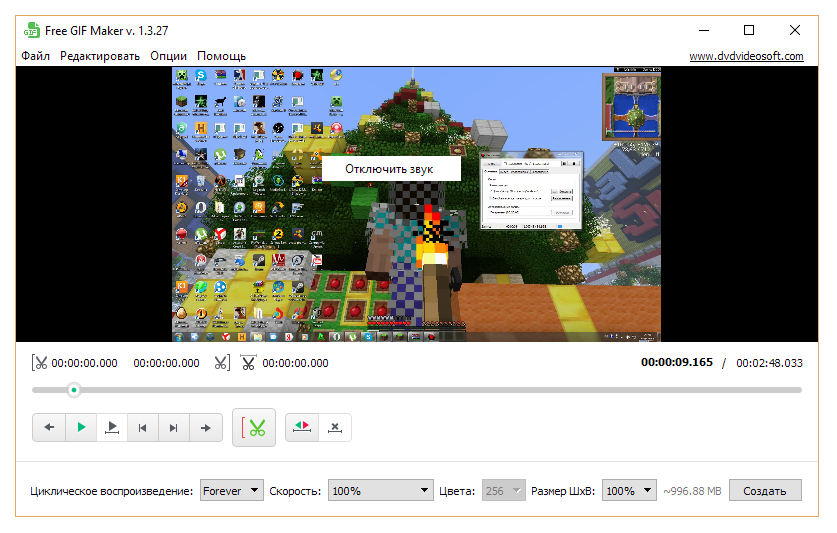Click the total duration 00:02:48.033
837x533 pixels.
769,363
